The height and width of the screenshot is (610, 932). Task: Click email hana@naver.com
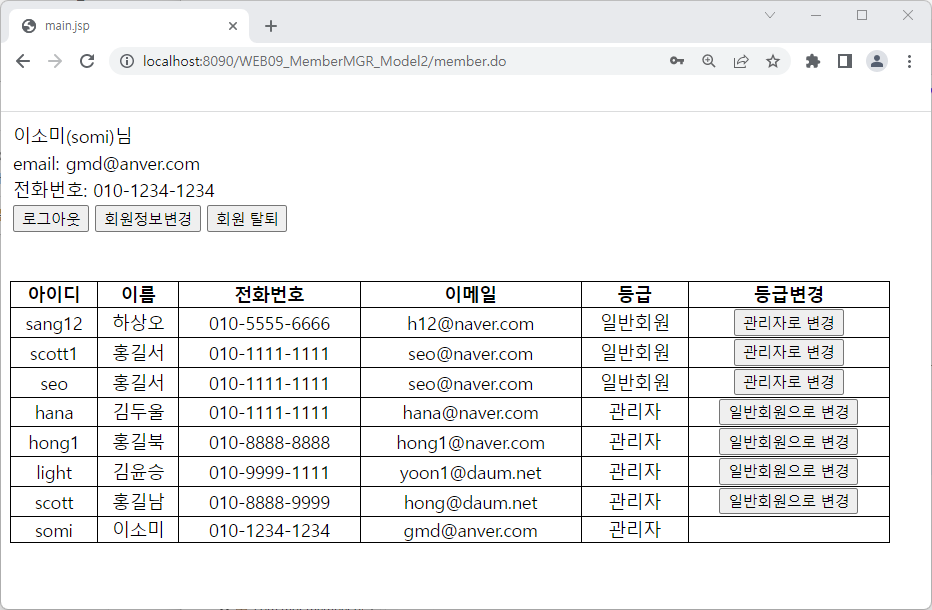[x=471, y=413]
